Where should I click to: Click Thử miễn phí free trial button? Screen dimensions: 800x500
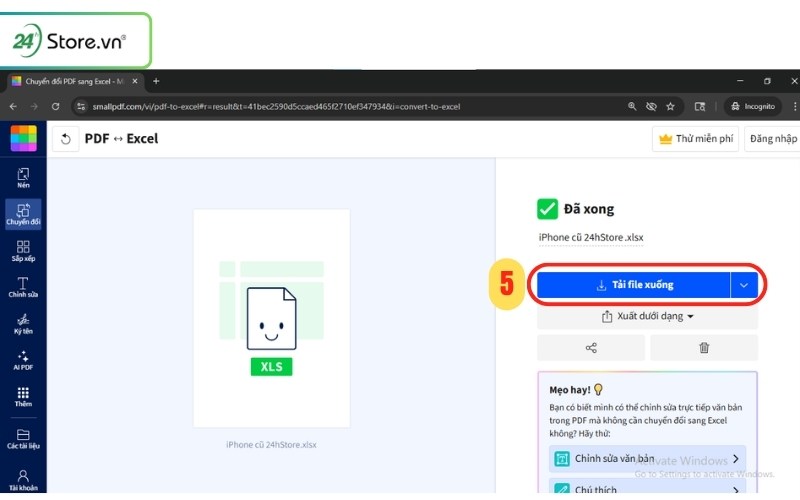[695, 139]
